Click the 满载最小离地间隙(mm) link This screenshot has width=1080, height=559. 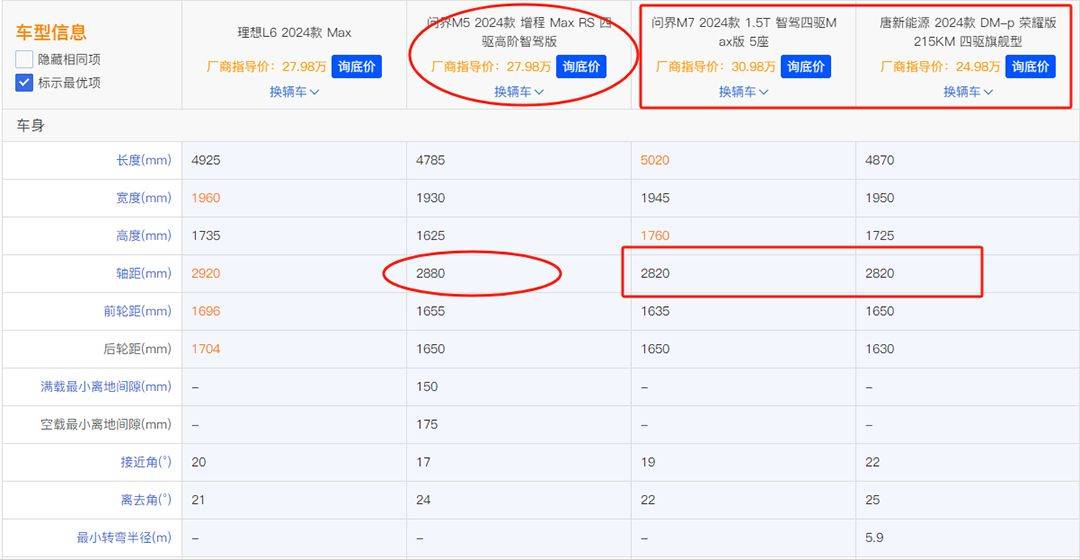[x=105, y=387]
